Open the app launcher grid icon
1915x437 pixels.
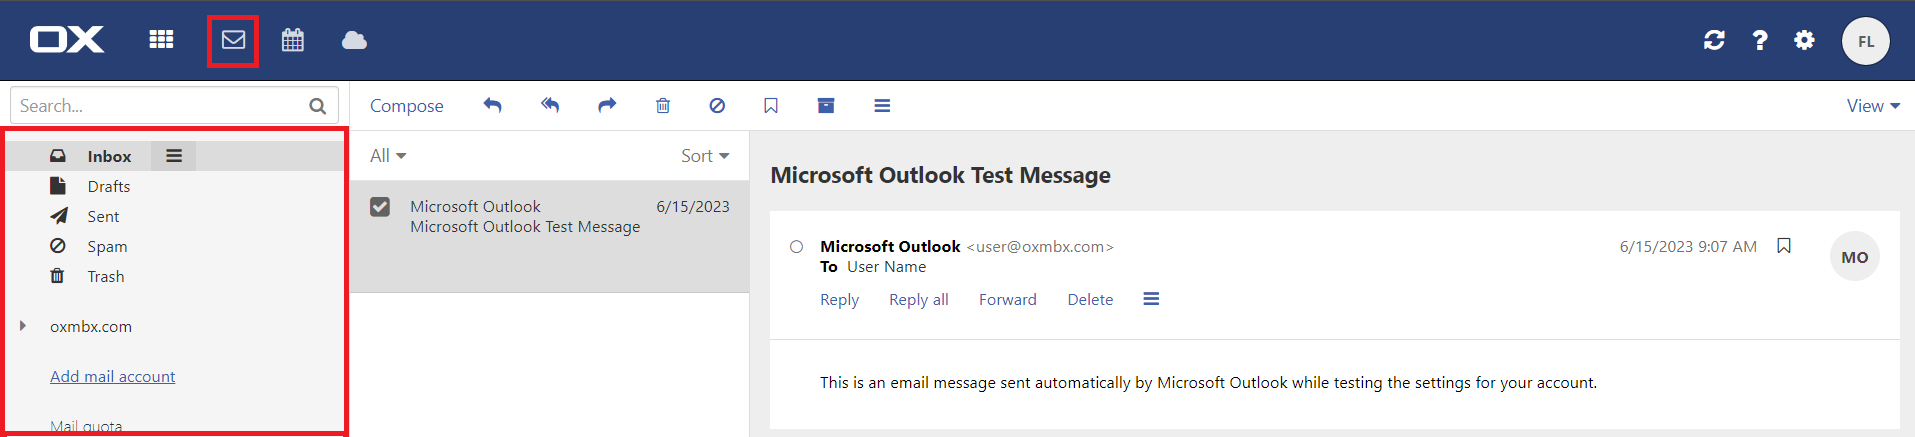coord(161,40)
